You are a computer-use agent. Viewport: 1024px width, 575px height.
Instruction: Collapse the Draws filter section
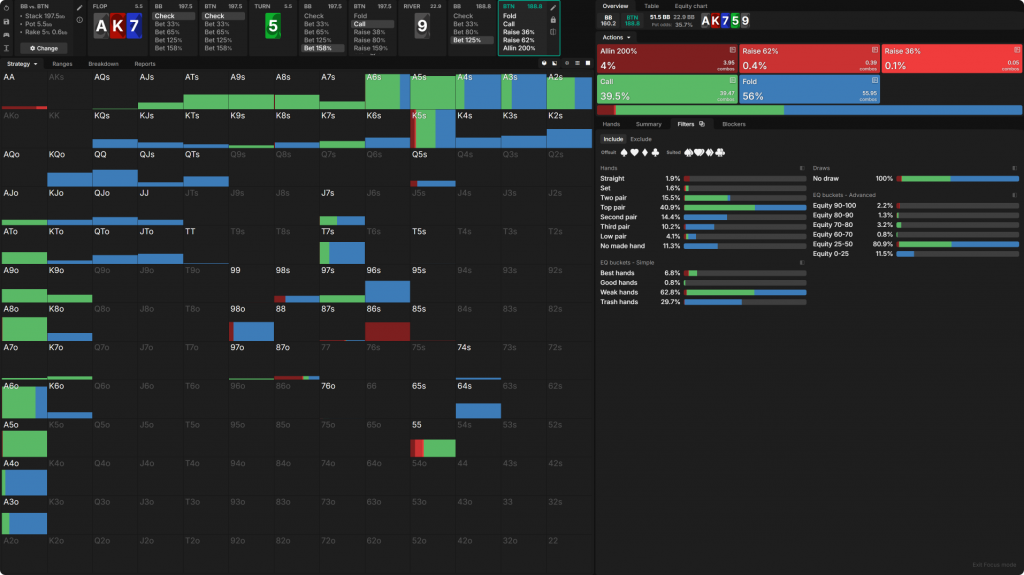click(x=1014, y=168)
